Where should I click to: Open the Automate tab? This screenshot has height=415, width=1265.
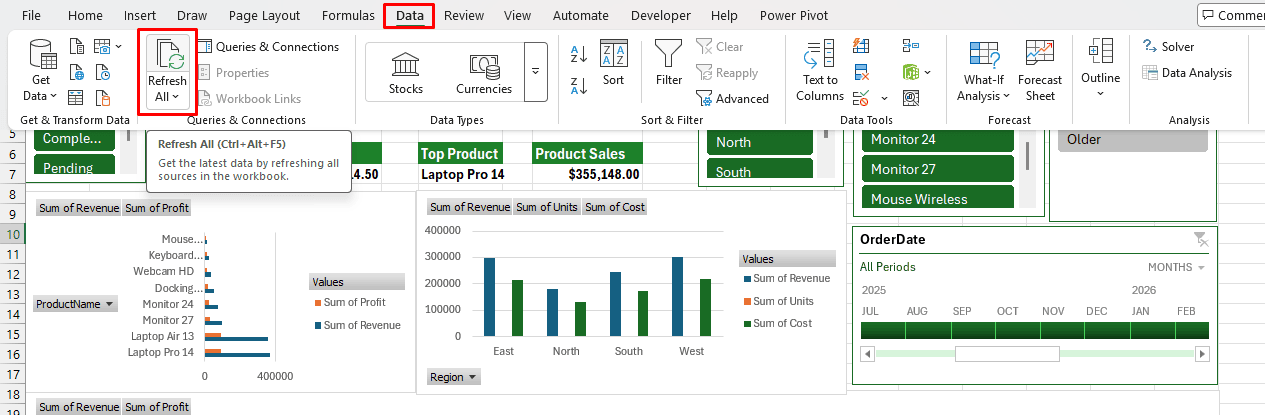[x=581, y=15]
